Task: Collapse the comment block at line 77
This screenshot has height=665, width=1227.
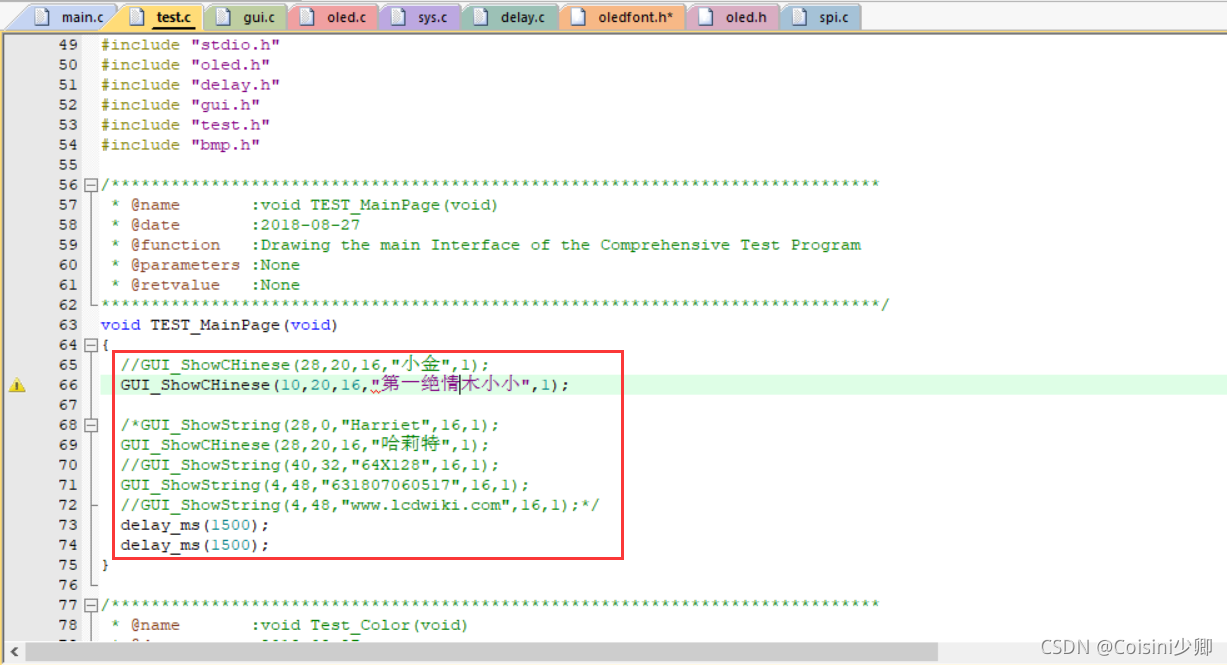Action: [x=91, y=605]
